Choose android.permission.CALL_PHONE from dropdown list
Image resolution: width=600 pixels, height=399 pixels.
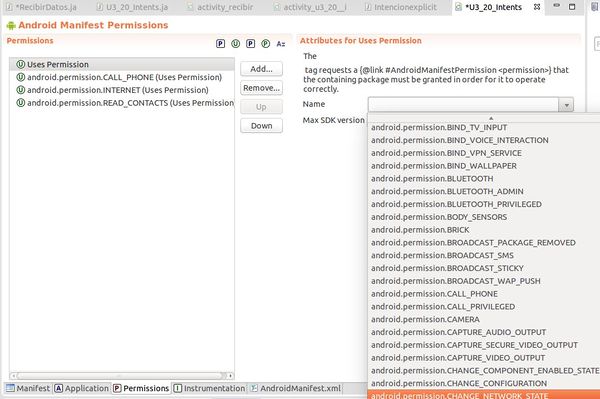coord(484,294)
